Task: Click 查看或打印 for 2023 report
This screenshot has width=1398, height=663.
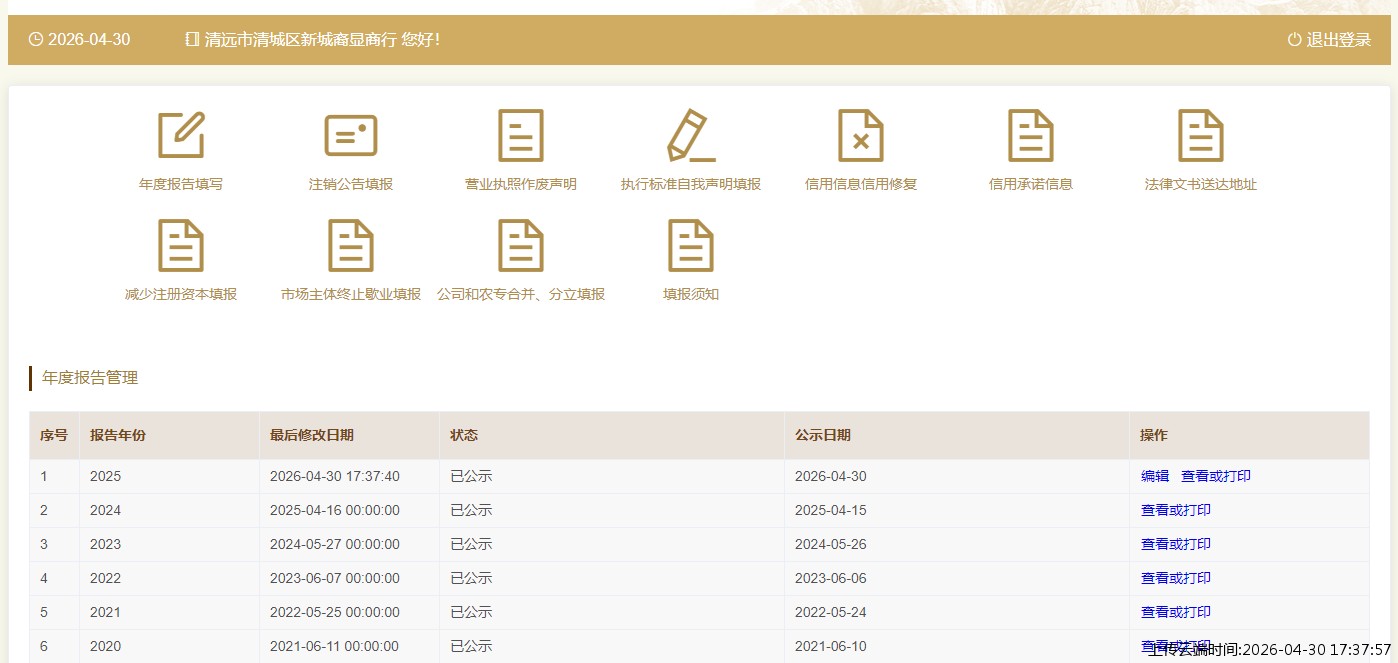Action: coord(1176,544)
